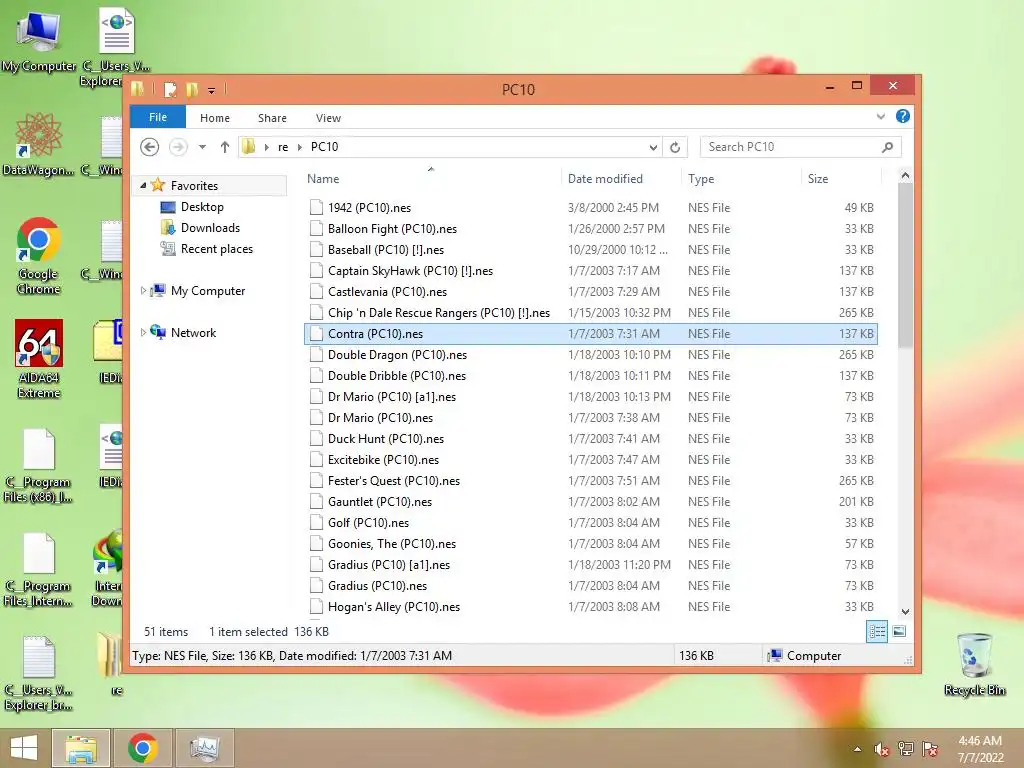Open the C_Program Files (x86) desktop file
This screenshot has width=1024, height=768.
(x=39, y=466)
